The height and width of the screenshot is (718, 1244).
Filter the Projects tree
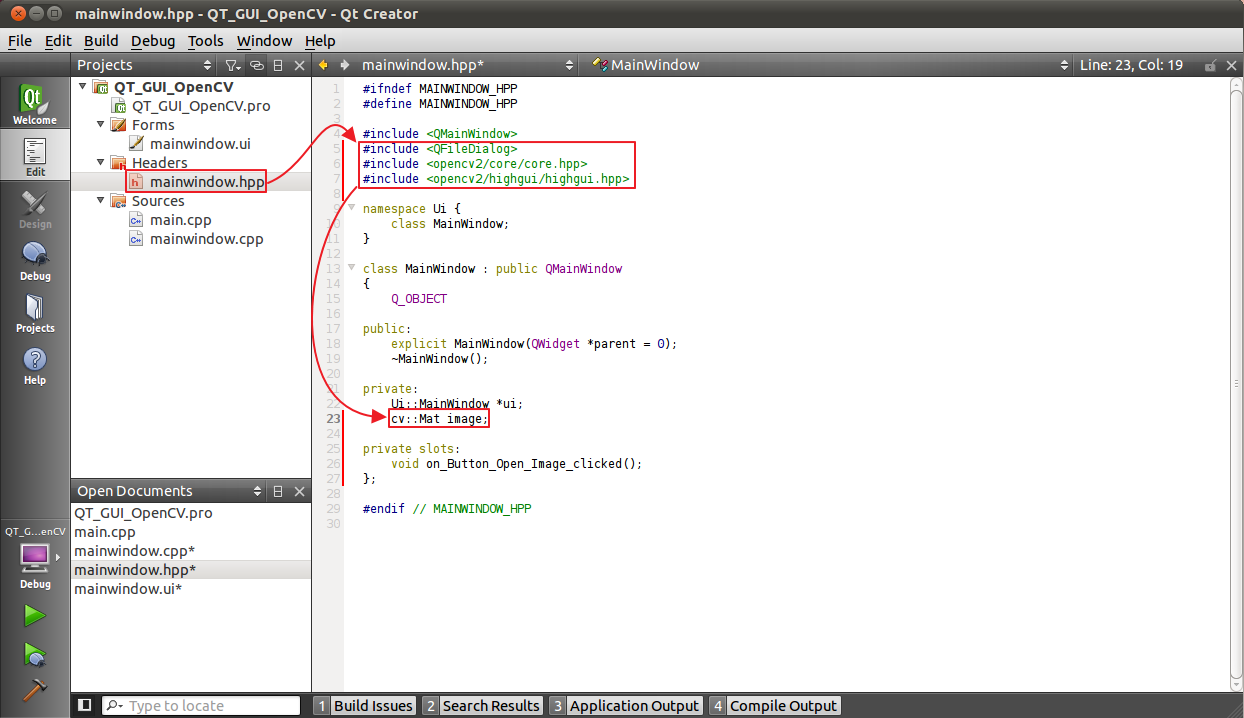tap(232, 64)
